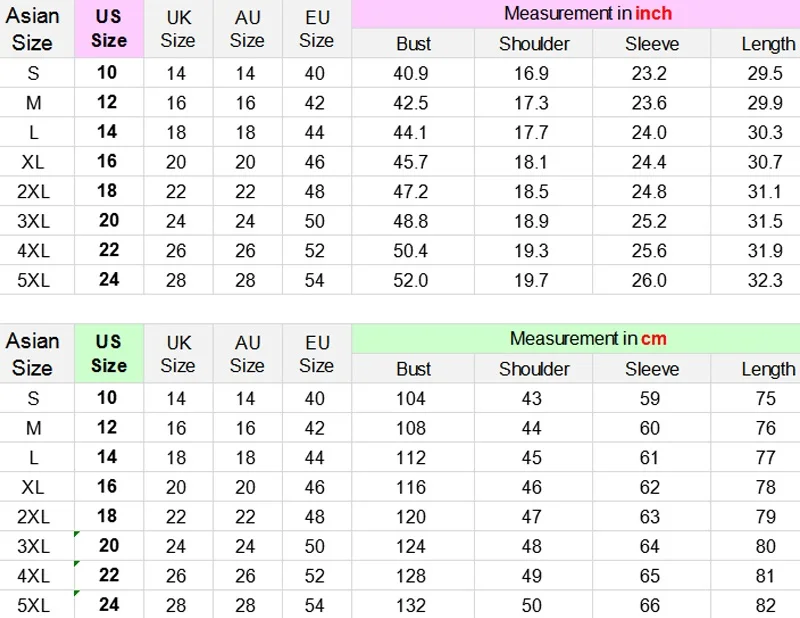Select Sleeve column header in inch table
This screenshot has width=800, height=618.
pyautogui.click(x=652, y=44)
